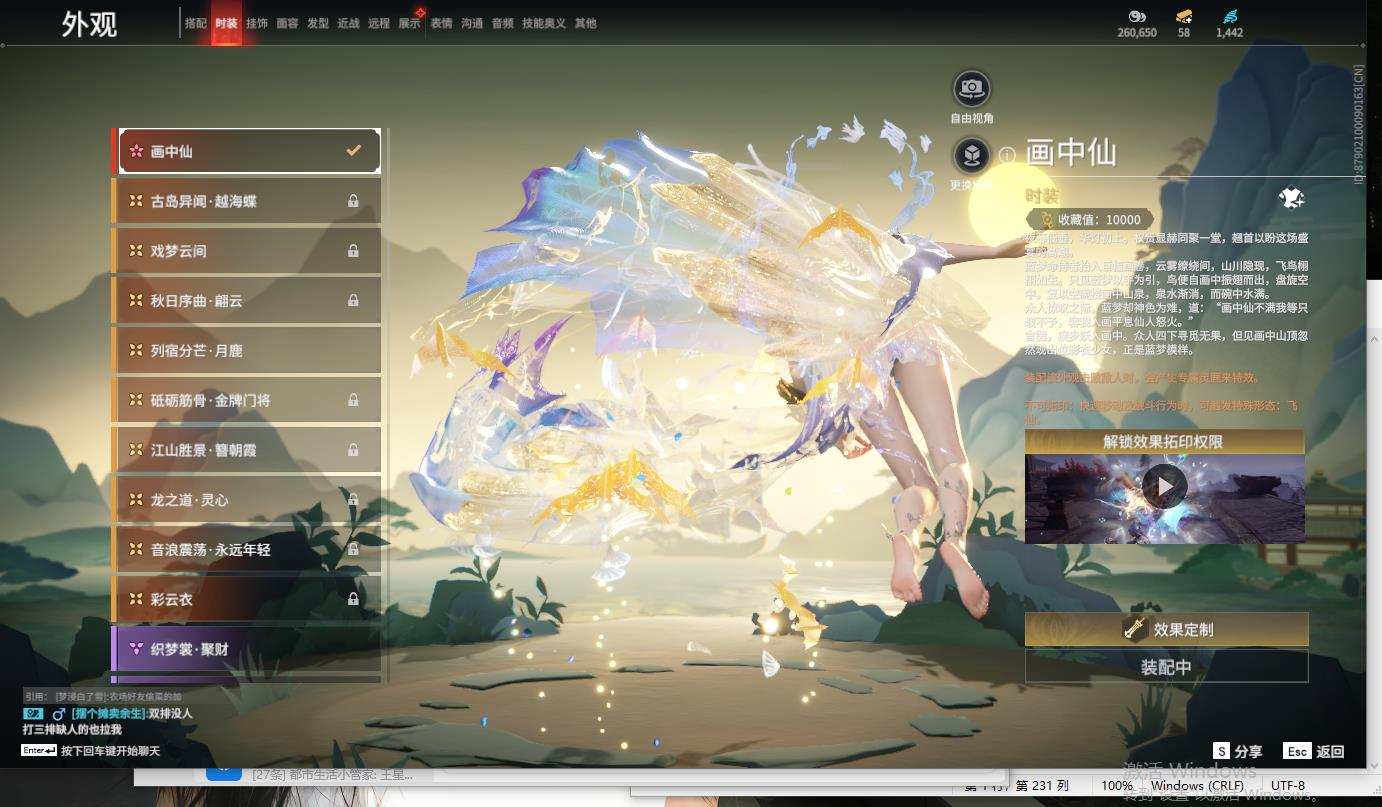Click the lock icon on 戏梦云间
The height and width of the screenshot is (807, 1382).
[x=353, y=251]
